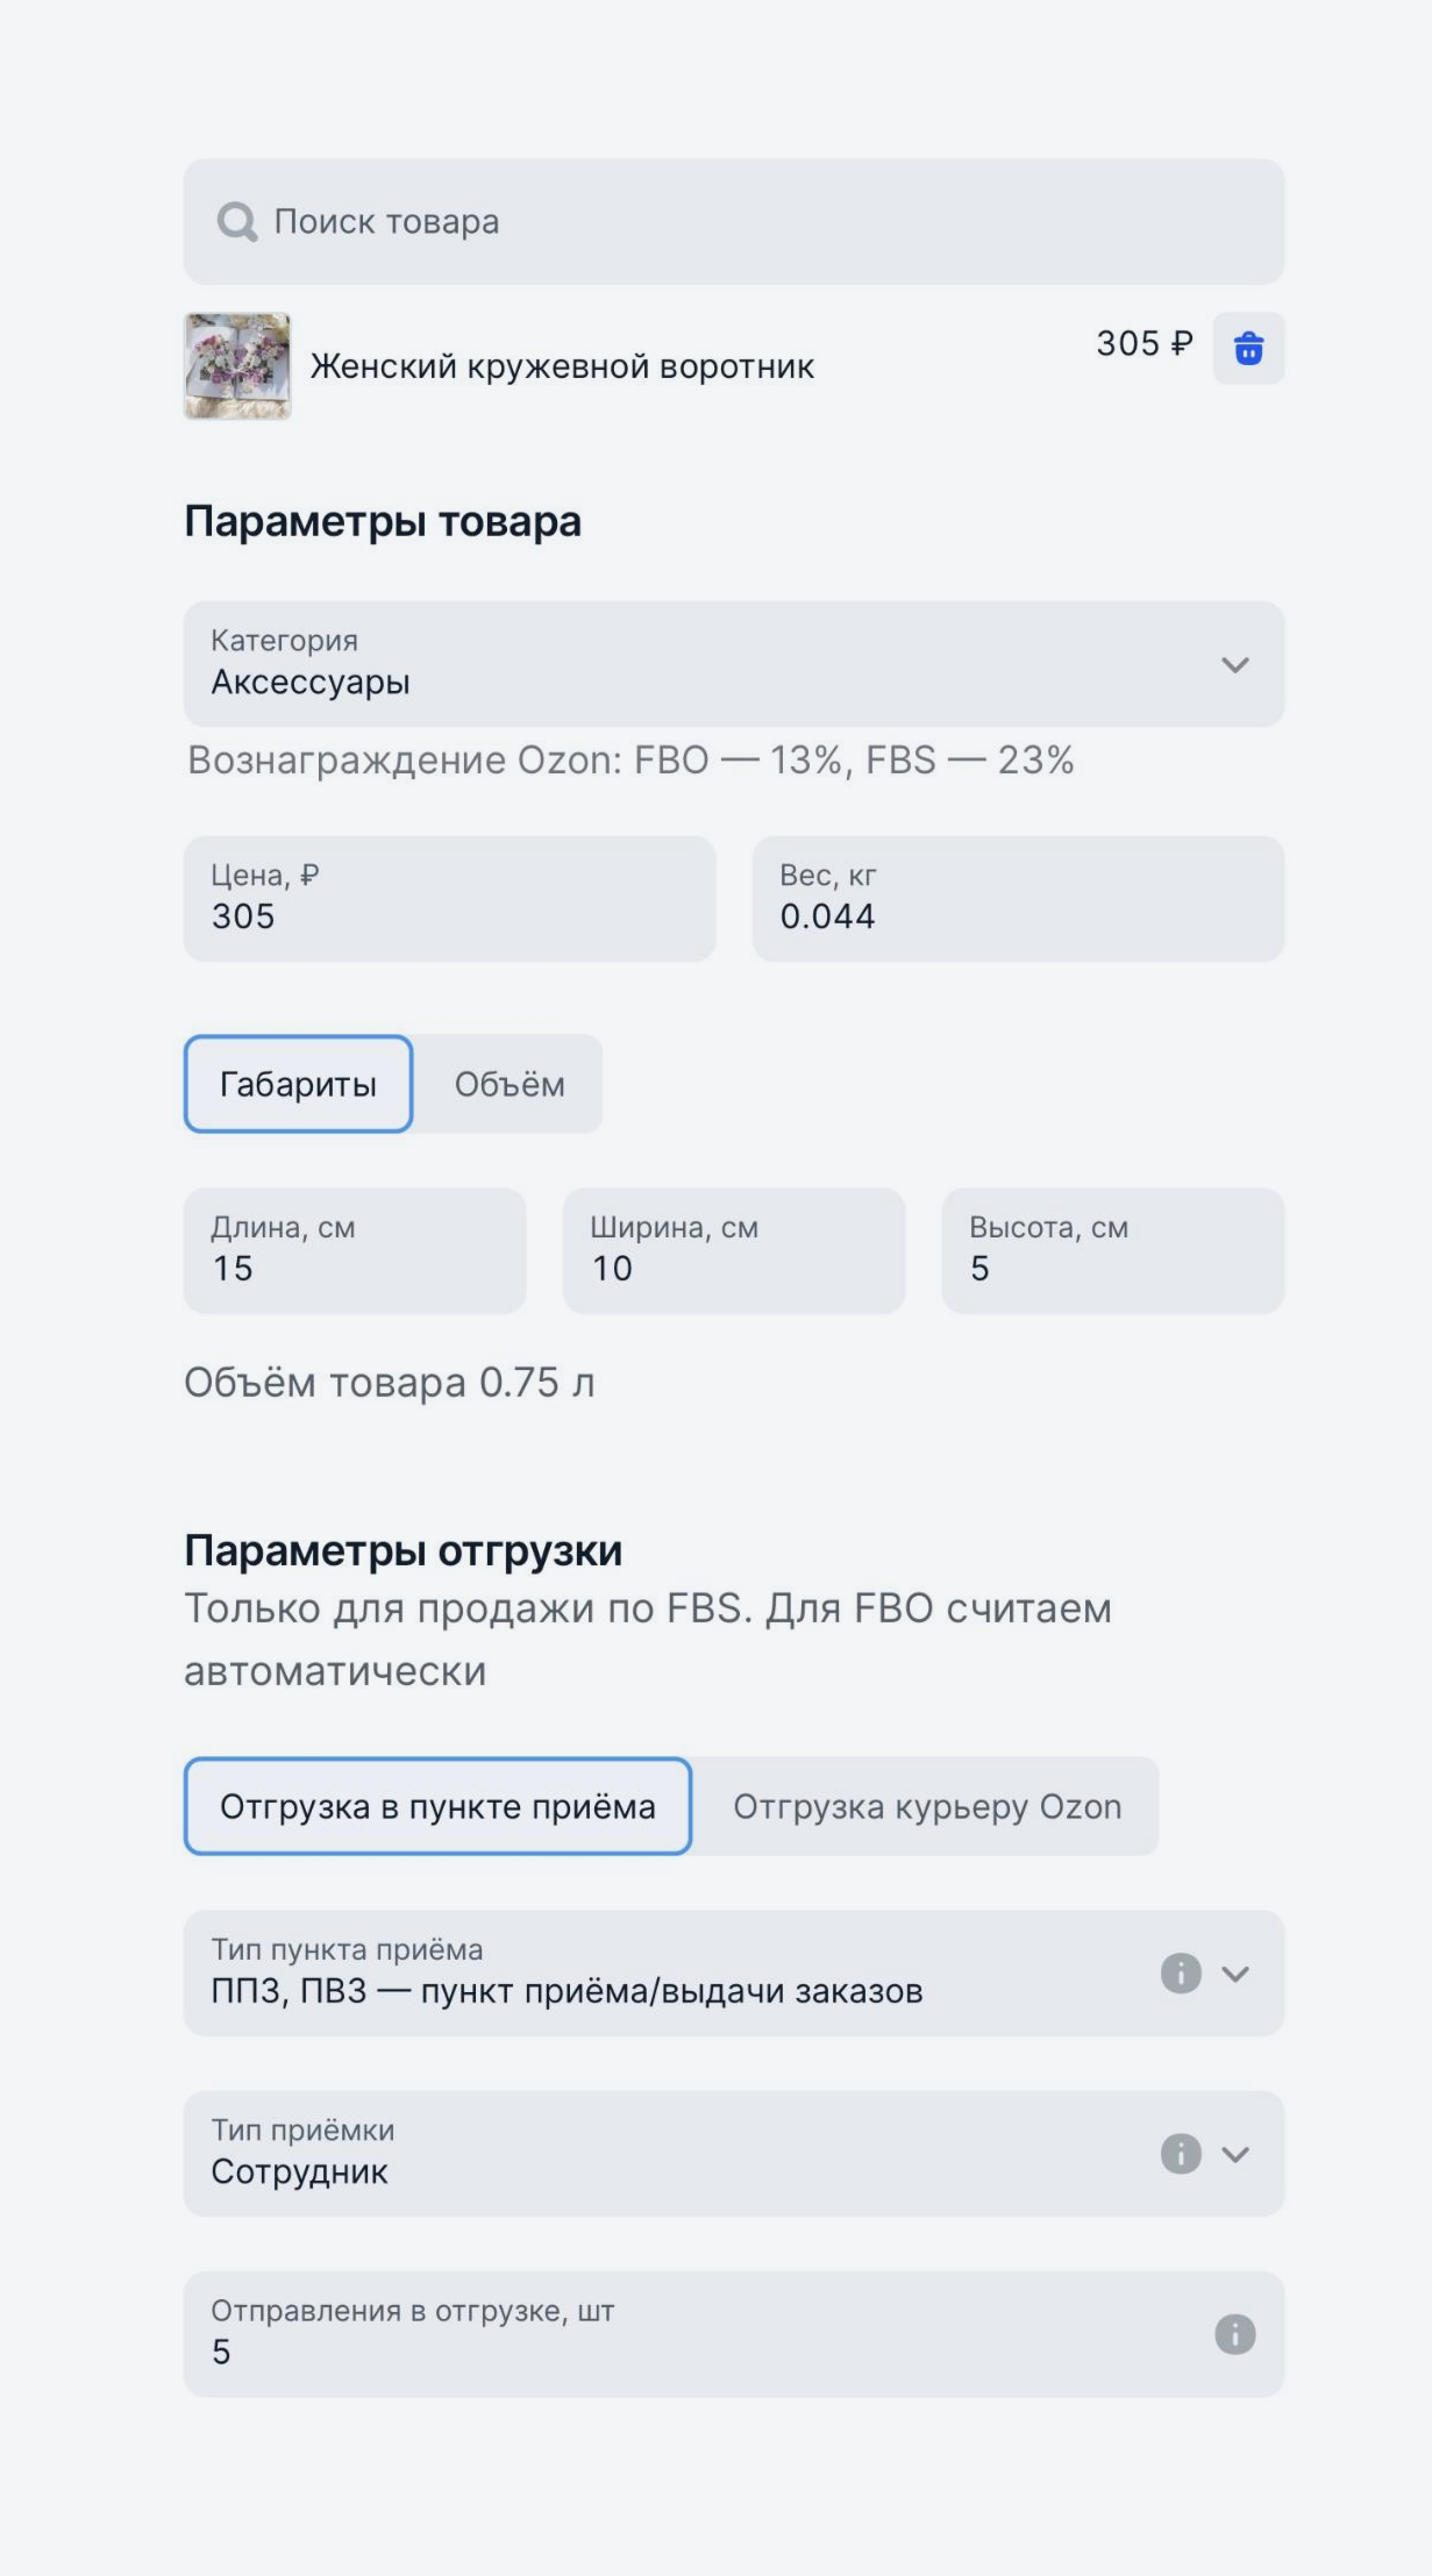Open info tooltip for Тип пункта приёма
1432x2576 pixels.
click(x=1180, y=1973)
